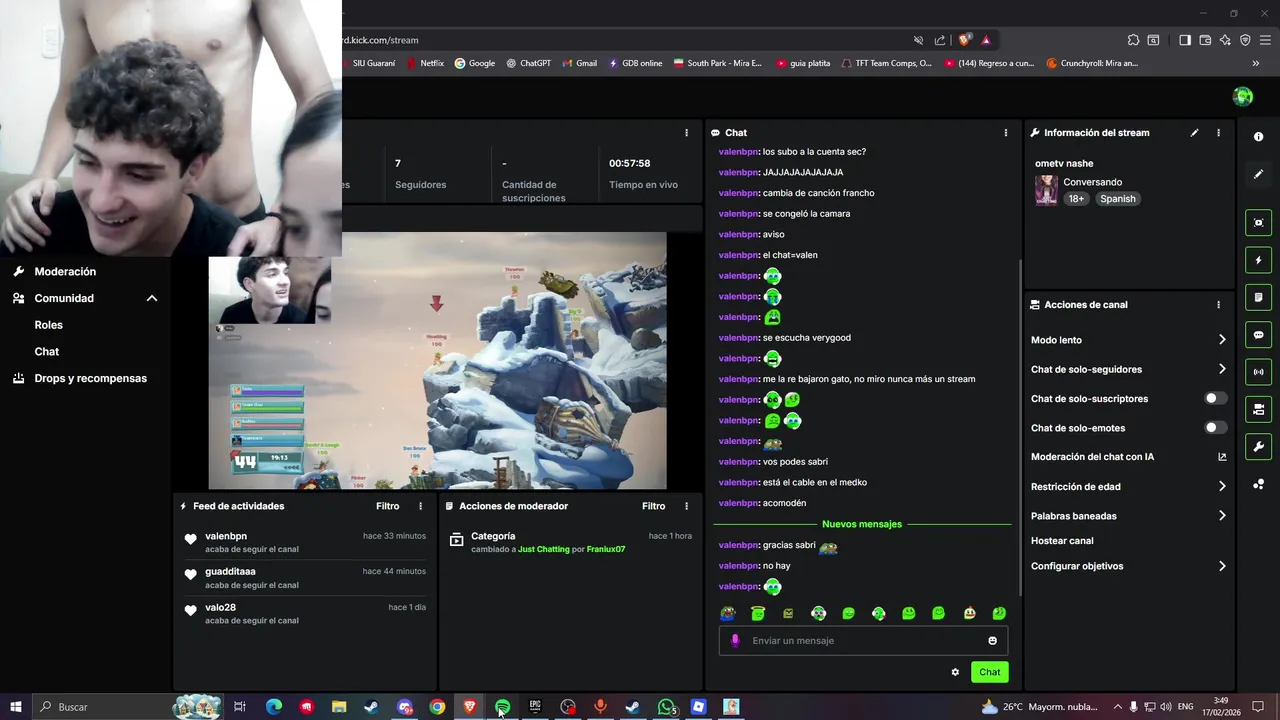Screen dimensions: 1280x720
Task: Open Brave Leo AI sparkle icon
Action: tap(1225, 40)
